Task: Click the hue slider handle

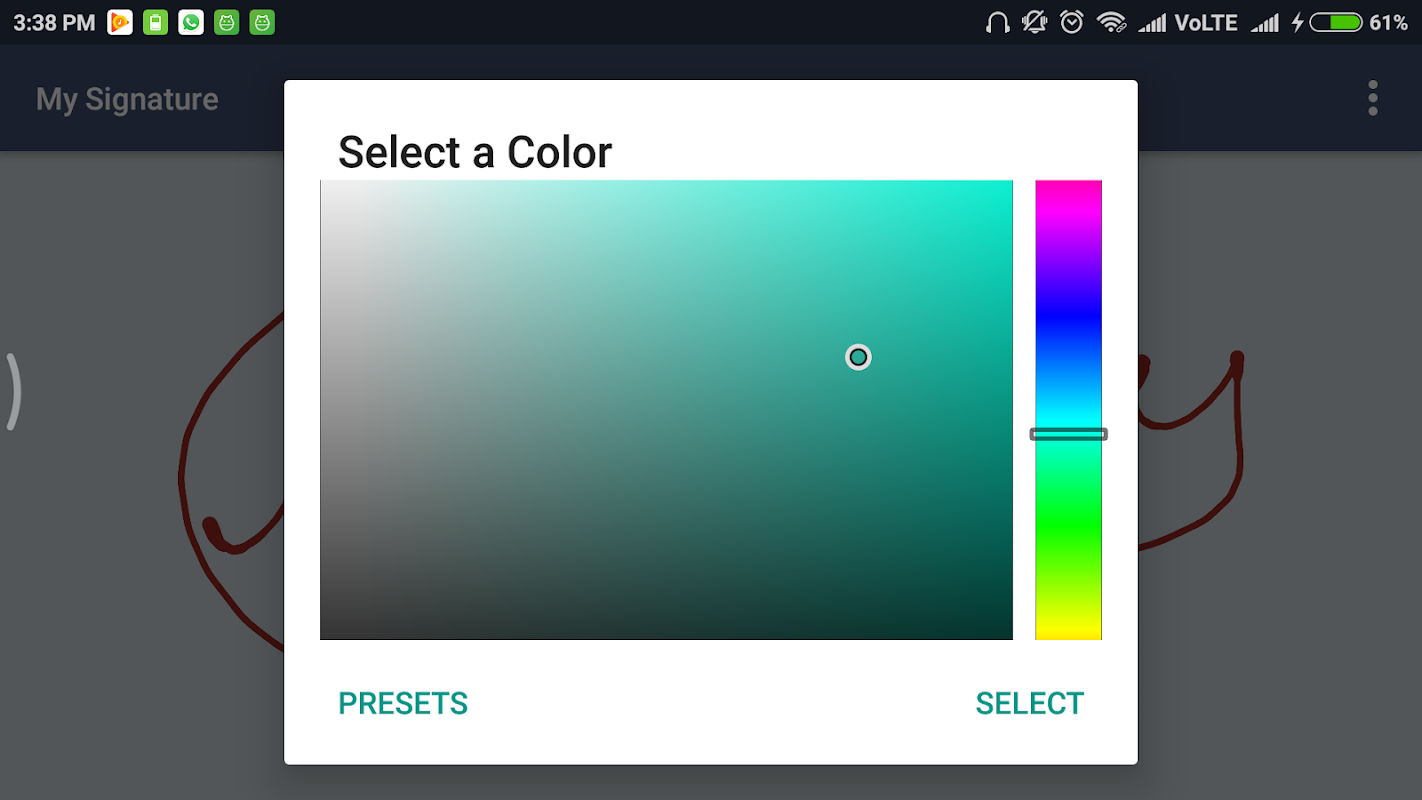Action: pyautogui.click(x=1068, y=434)
